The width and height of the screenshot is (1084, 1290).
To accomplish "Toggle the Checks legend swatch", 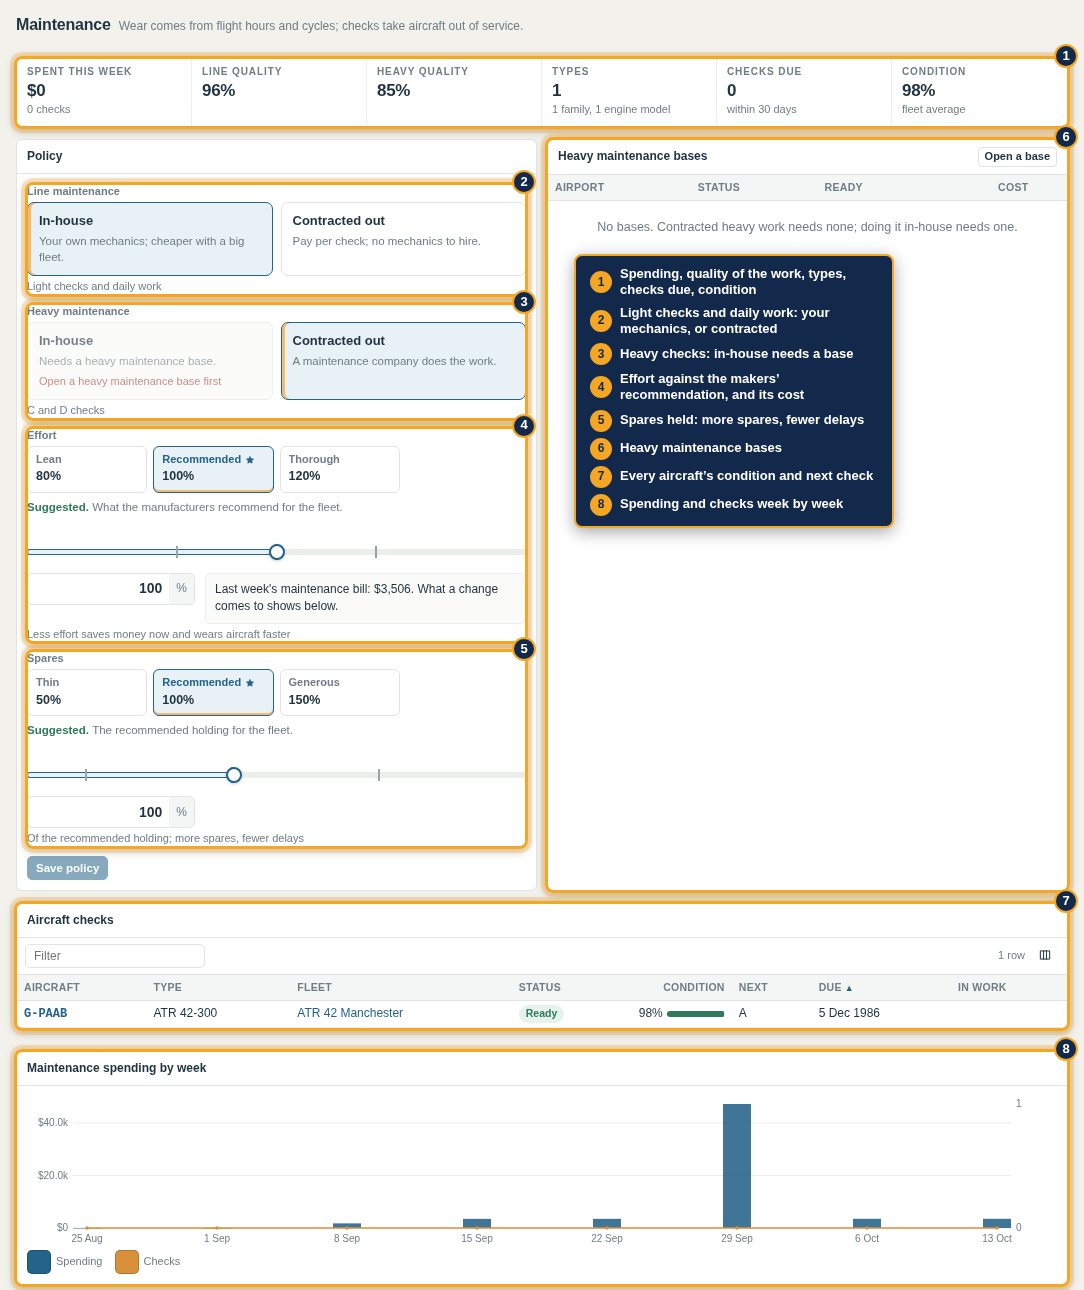I will point(127,1262).
